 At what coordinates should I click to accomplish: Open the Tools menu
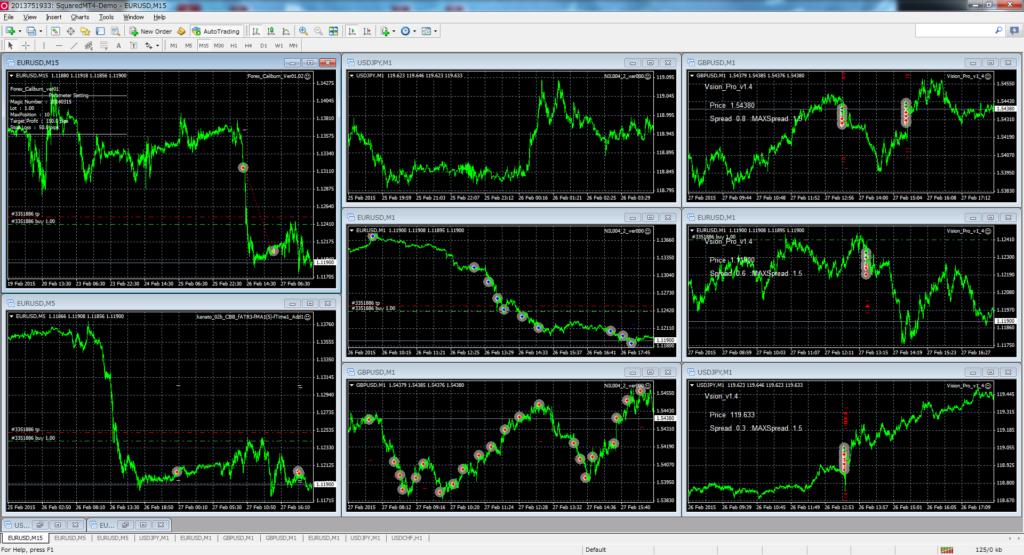(106, 17)
